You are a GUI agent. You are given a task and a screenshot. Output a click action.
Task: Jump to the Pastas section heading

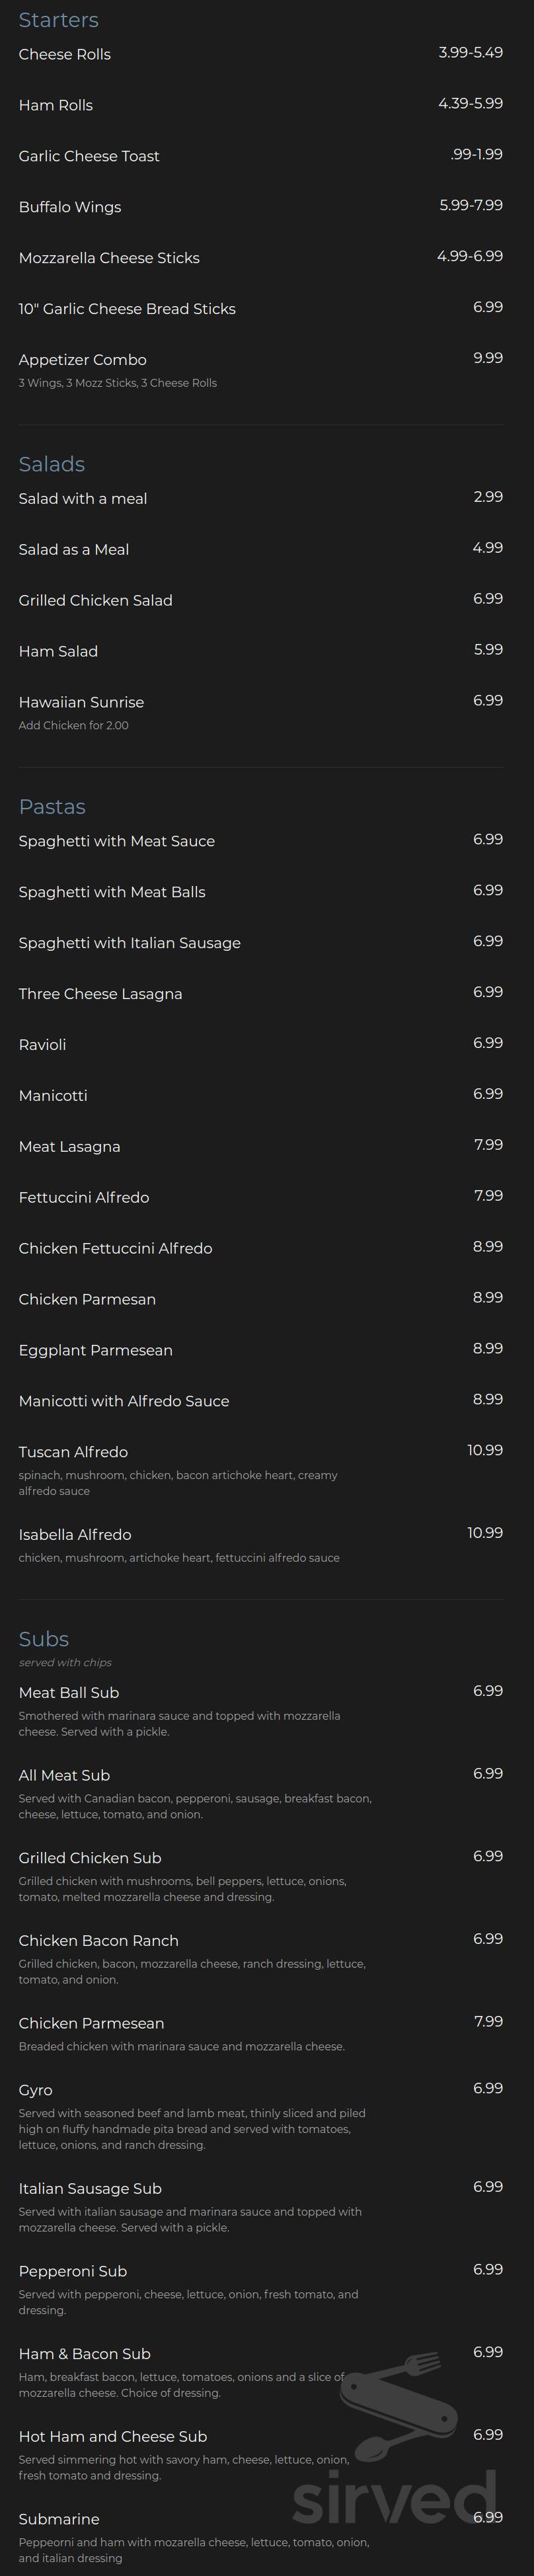pos(52,807)
